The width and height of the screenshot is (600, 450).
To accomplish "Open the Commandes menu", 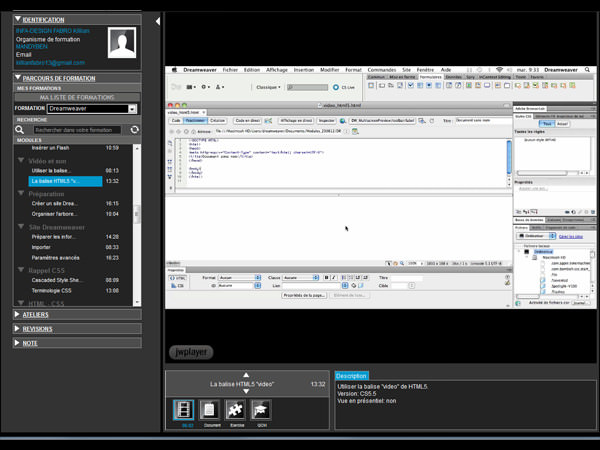I will (x=382, y=70).
